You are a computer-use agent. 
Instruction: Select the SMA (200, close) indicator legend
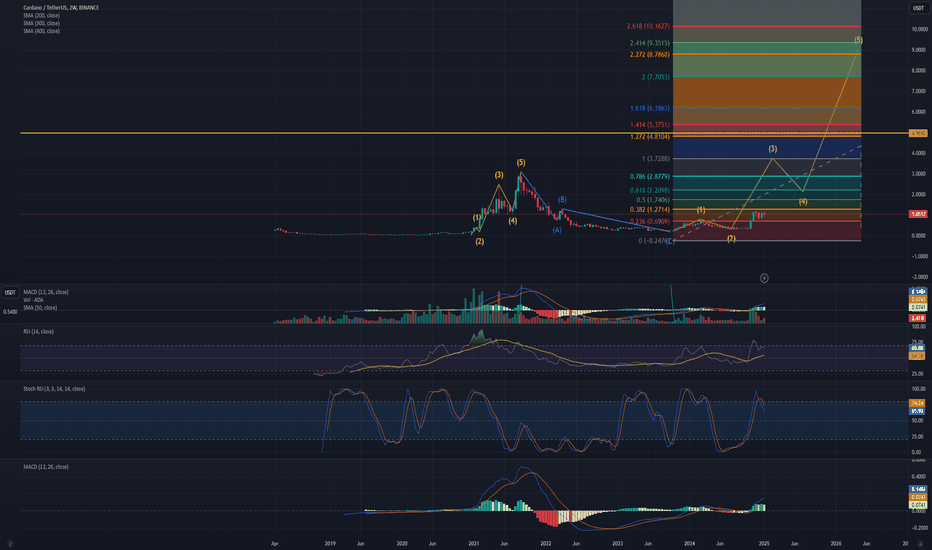pyautogui.click(x=42, y=15)
